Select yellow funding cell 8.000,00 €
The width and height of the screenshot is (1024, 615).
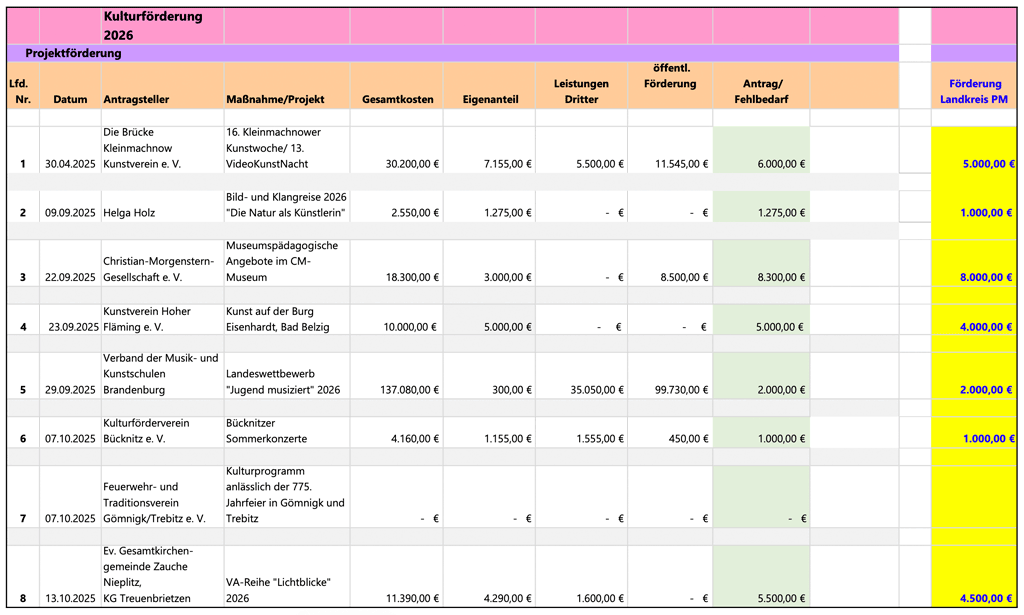click(x=975, y=277)
